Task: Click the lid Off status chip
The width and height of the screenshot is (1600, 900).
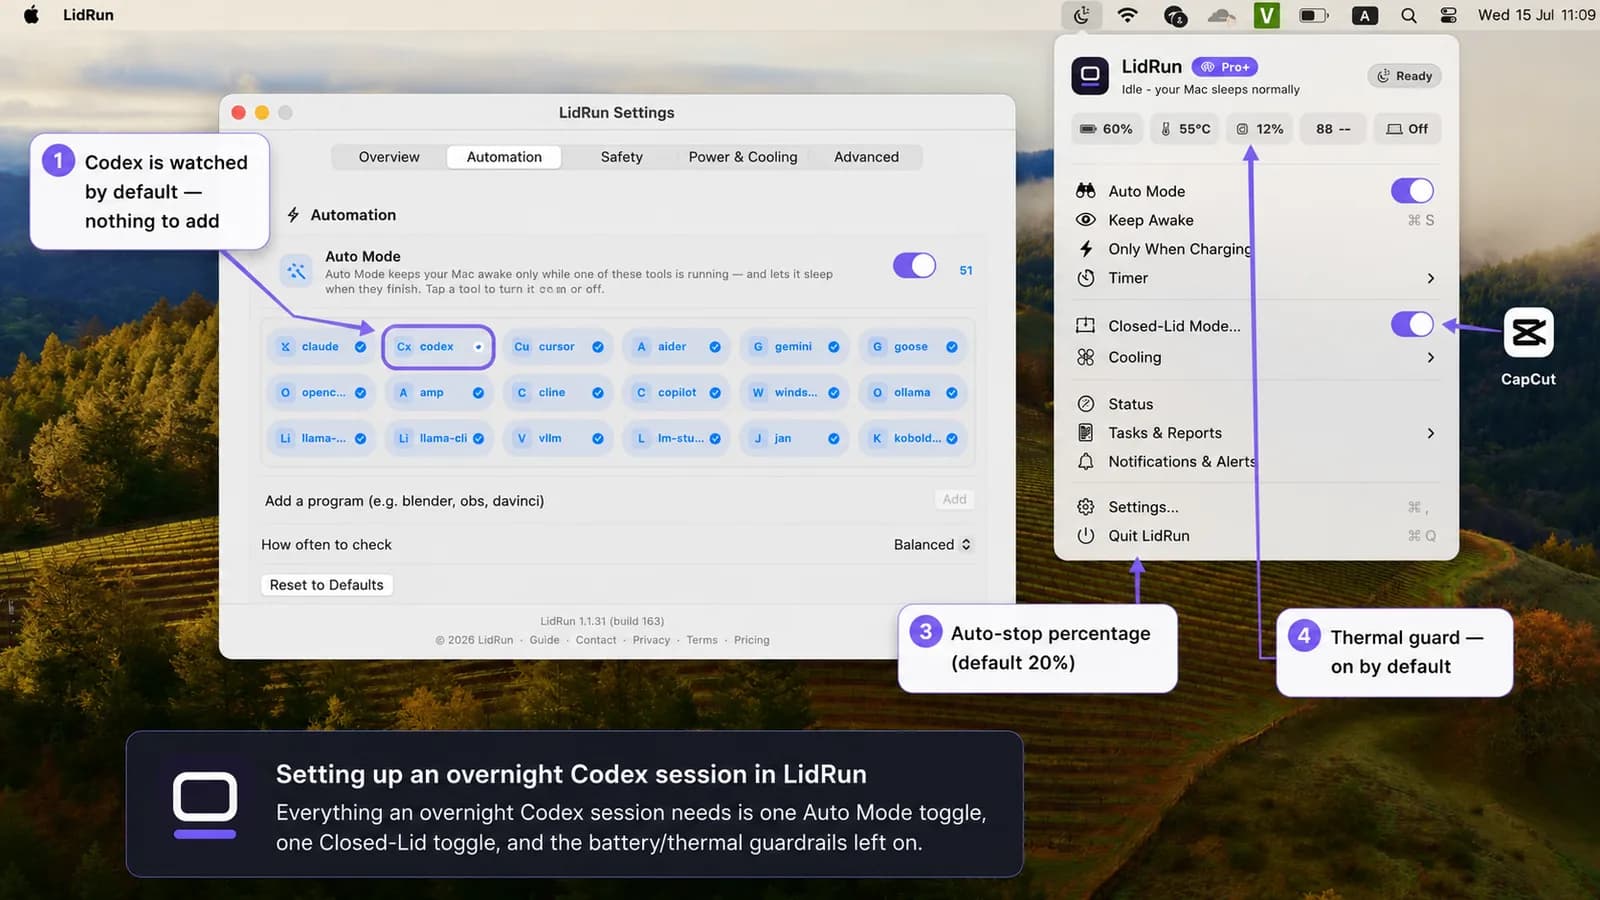Action: click(x=1406, y=129)
